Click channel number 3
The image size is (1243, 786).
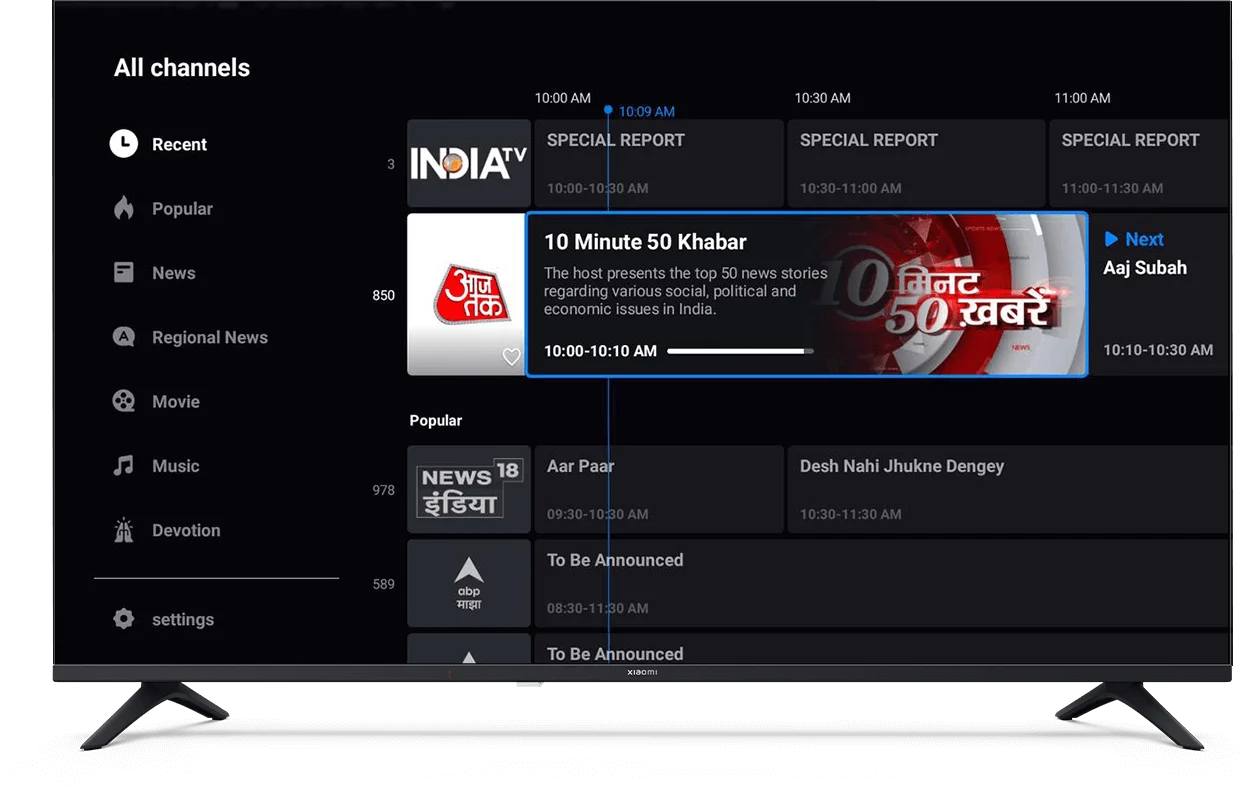pyautogui.click(x=391, y=164)
